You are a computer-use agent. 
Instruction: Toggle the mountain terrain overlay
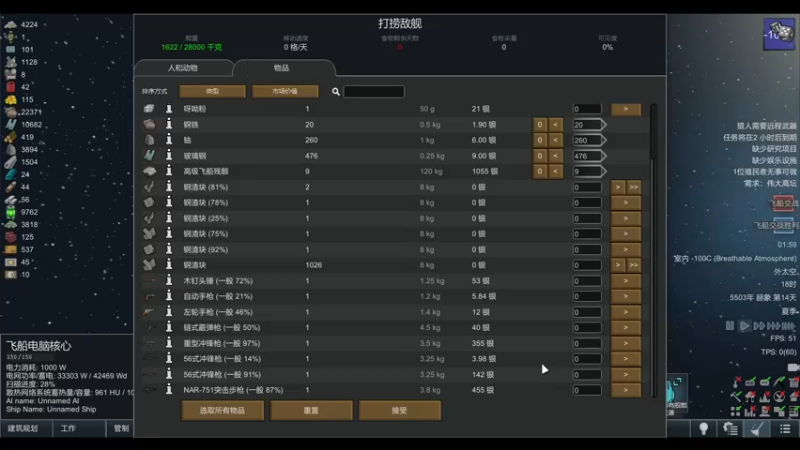765,396
